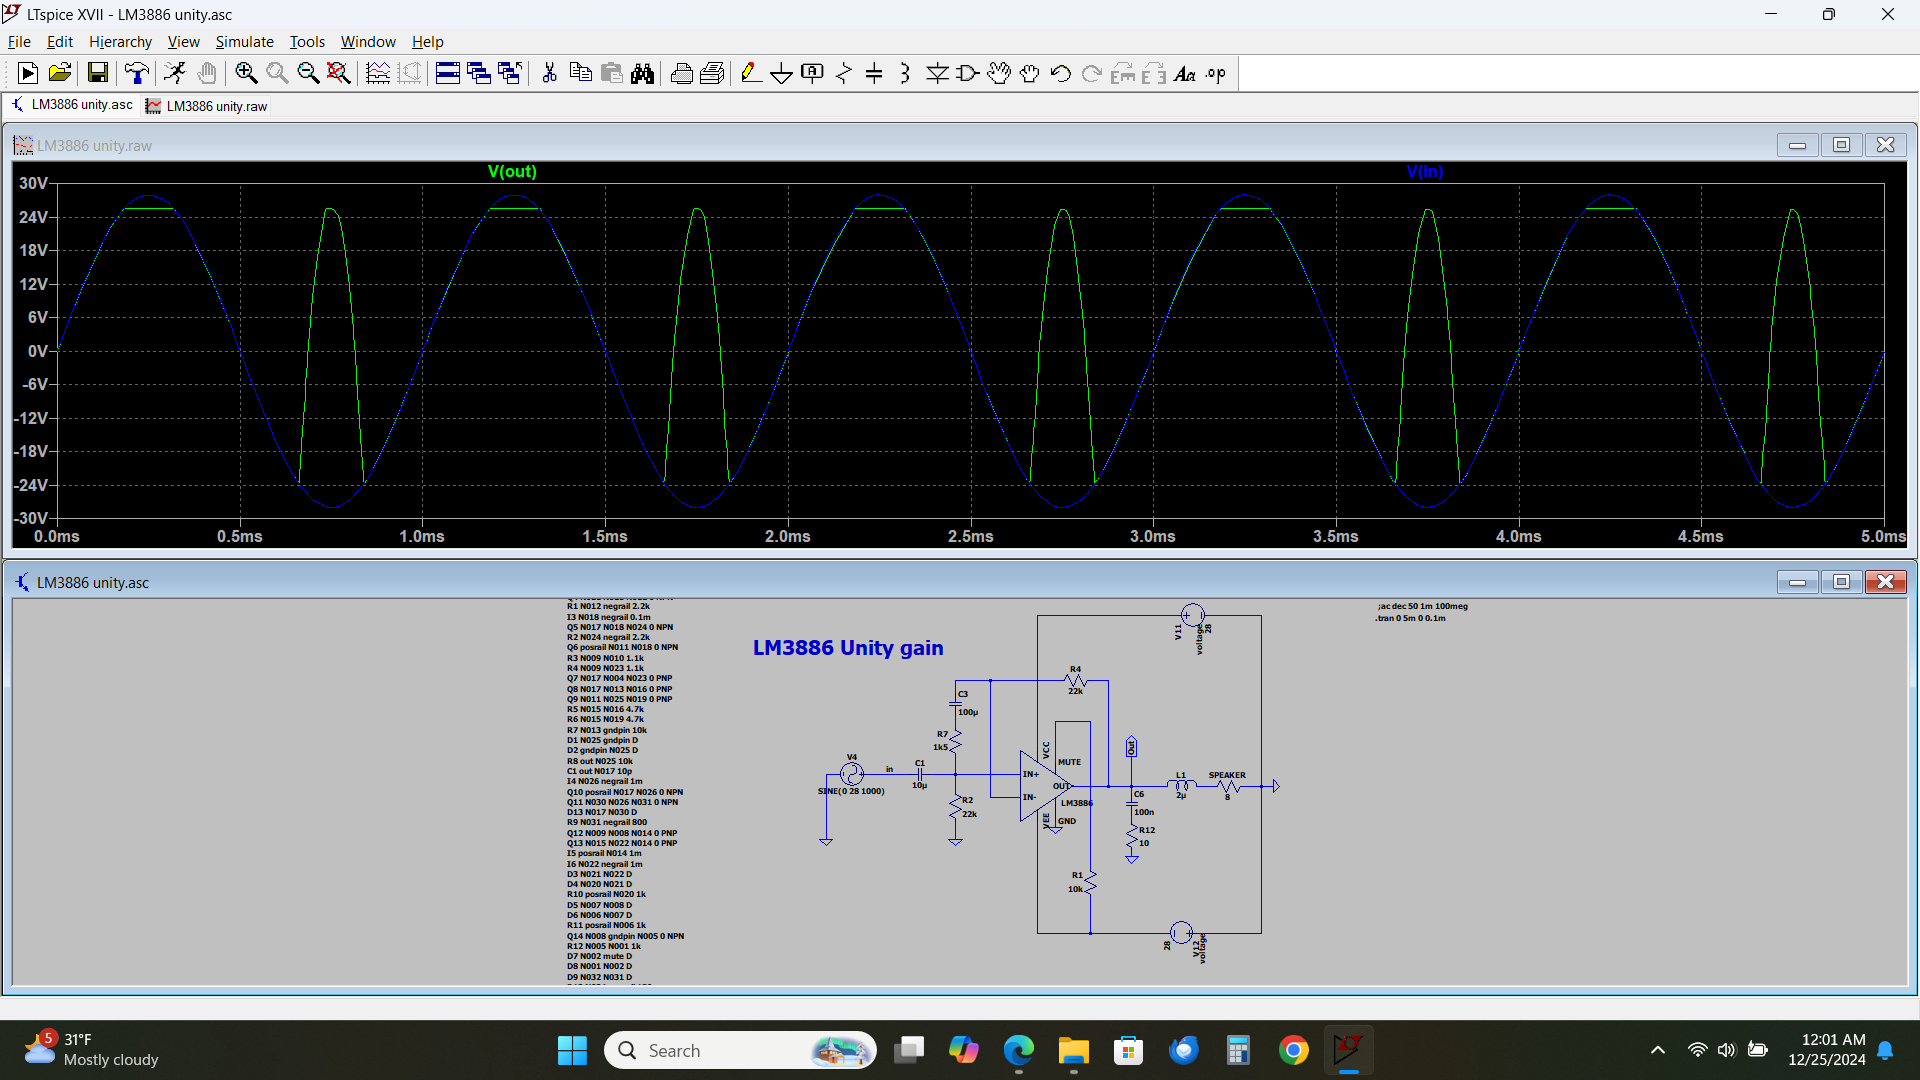Click the LM3886 Unity gain title text
Image resolution: width=1920 pixels, height=1080 pixels.
[848, 647]
